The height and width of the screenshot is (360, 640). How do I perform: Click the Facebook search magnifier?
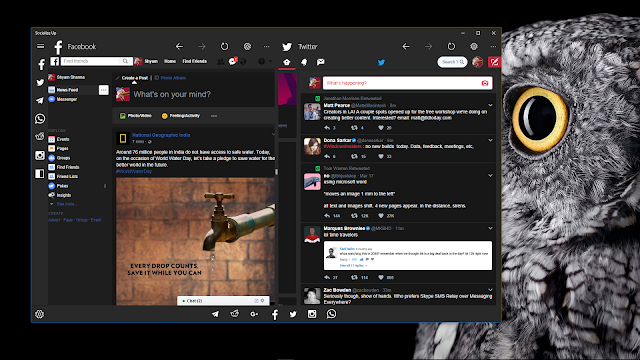[126, 61]
